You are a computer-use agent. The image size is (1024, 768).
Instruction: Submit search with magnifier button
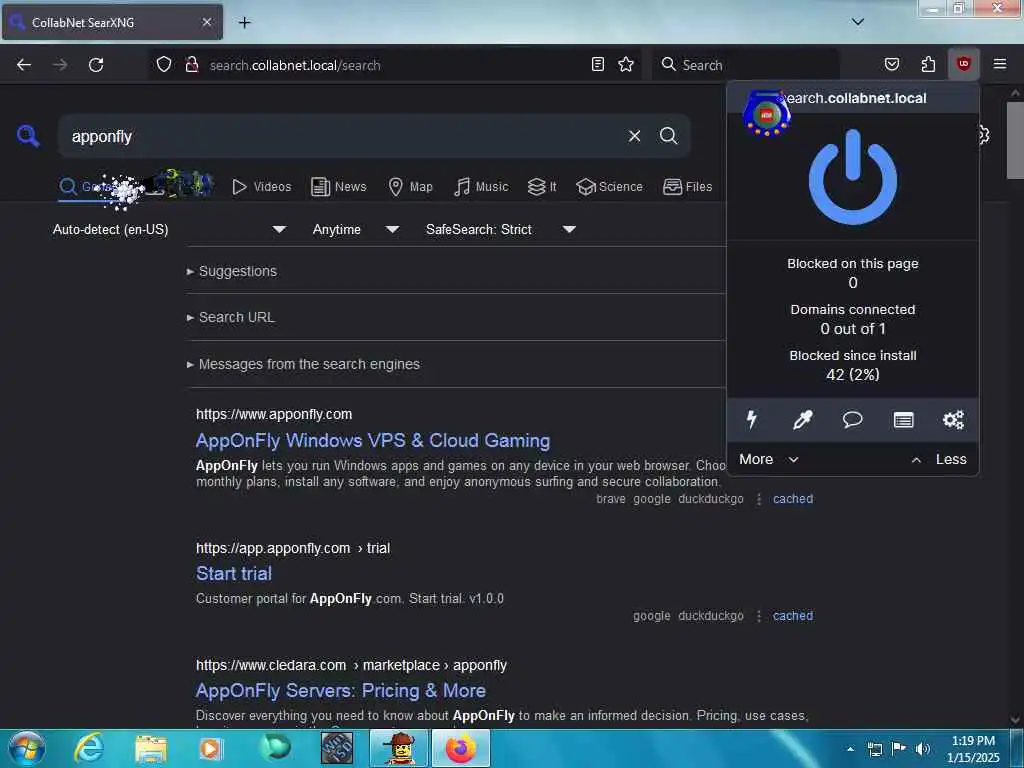pos(668,136)
